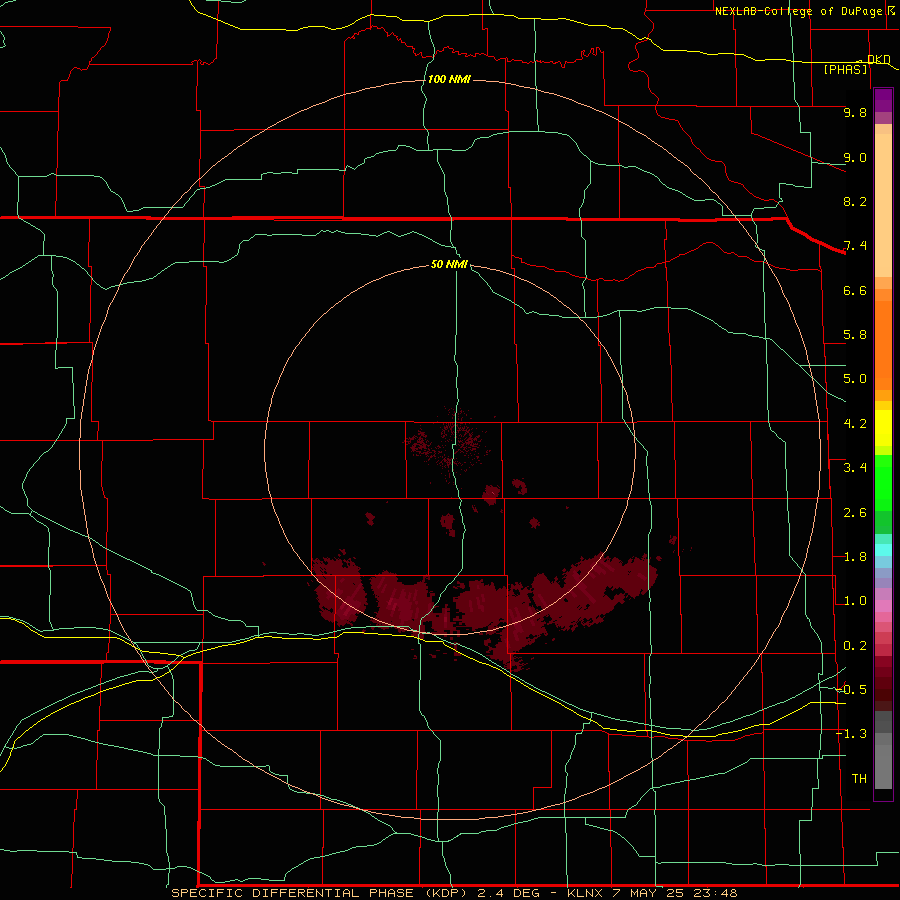Pick the bright green band on color bar
Image resolution: width=900 pixels, height=900 pixels.
pos(883,483)
